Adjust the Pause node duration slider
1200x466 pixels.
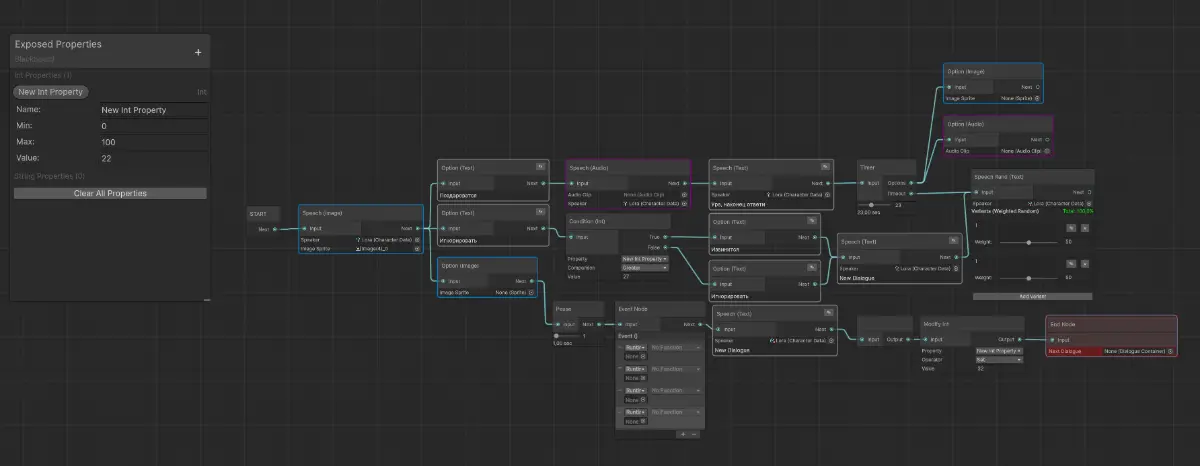568,336
